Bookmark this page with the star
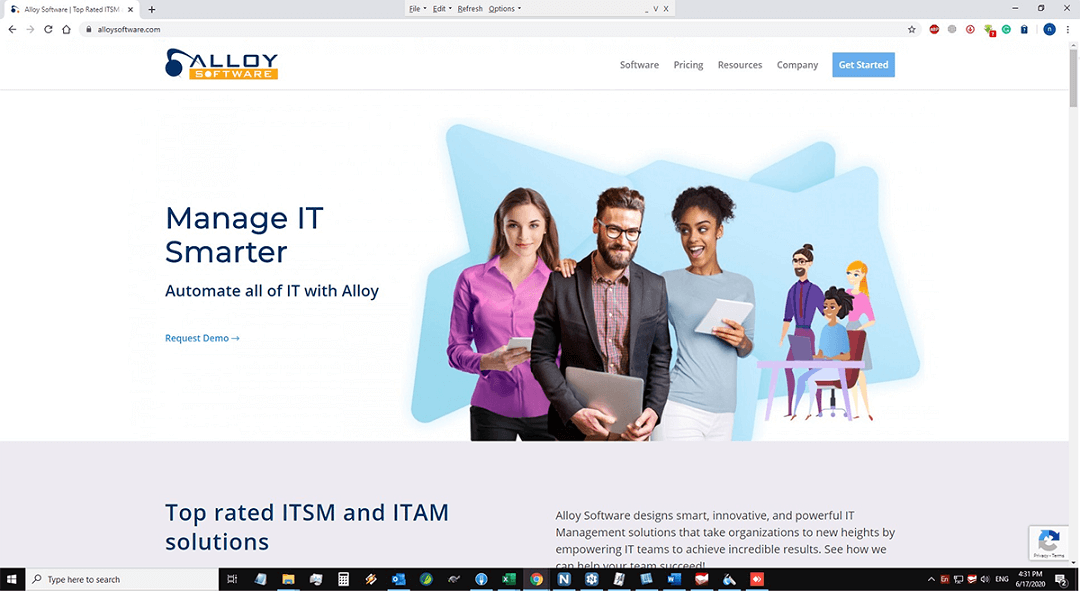The width and height of the screenshot is (1080, 591). tap(911, 29)
